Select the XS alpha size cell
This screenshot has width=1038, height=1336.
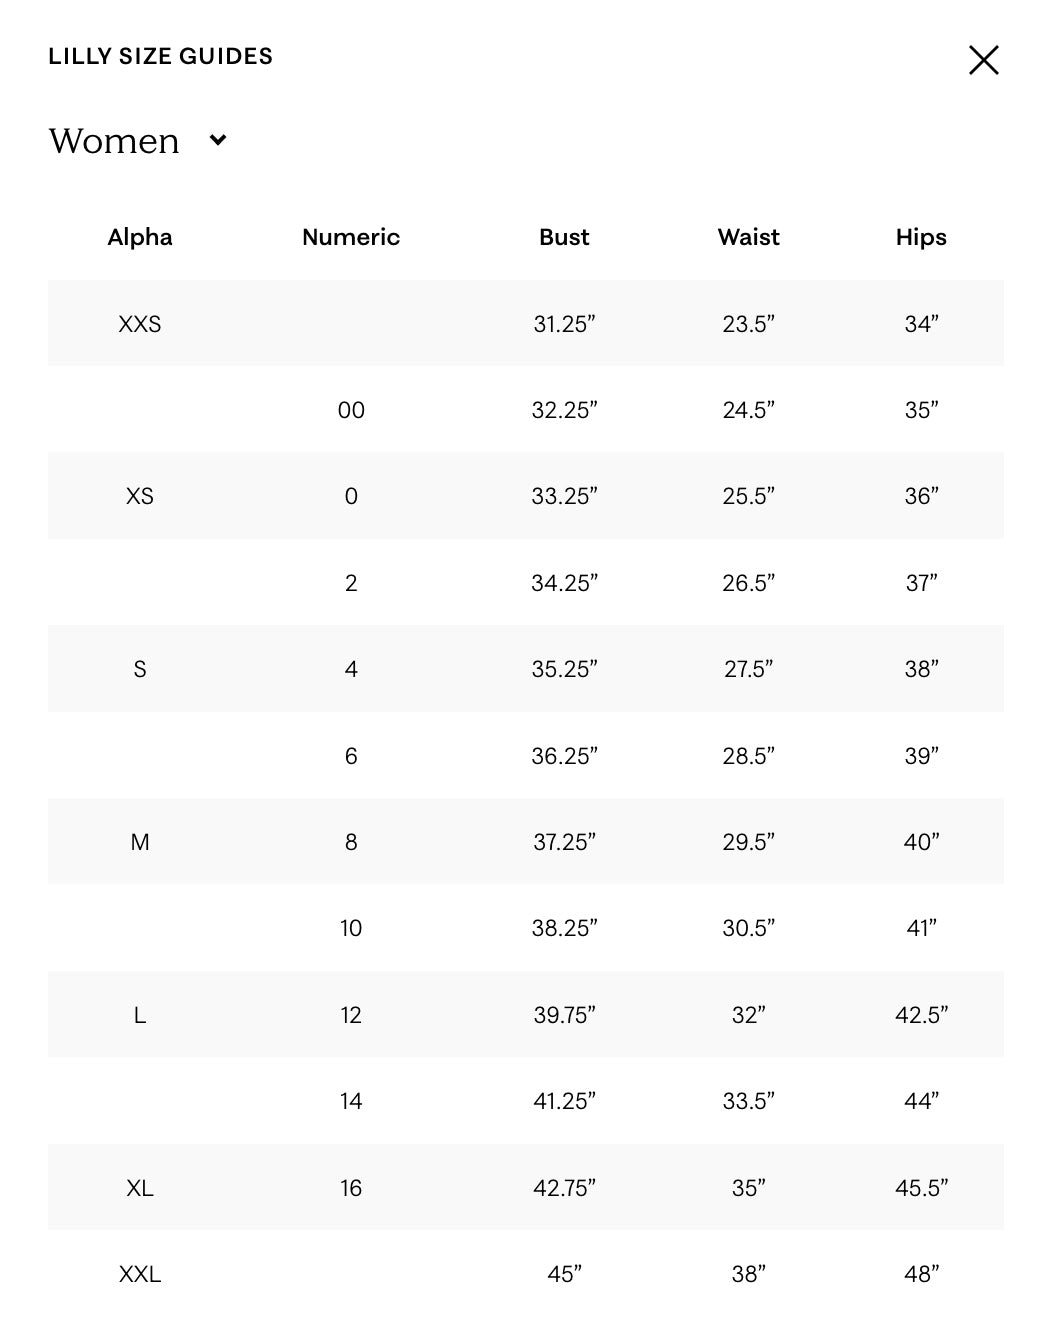[x=140, y=496]
